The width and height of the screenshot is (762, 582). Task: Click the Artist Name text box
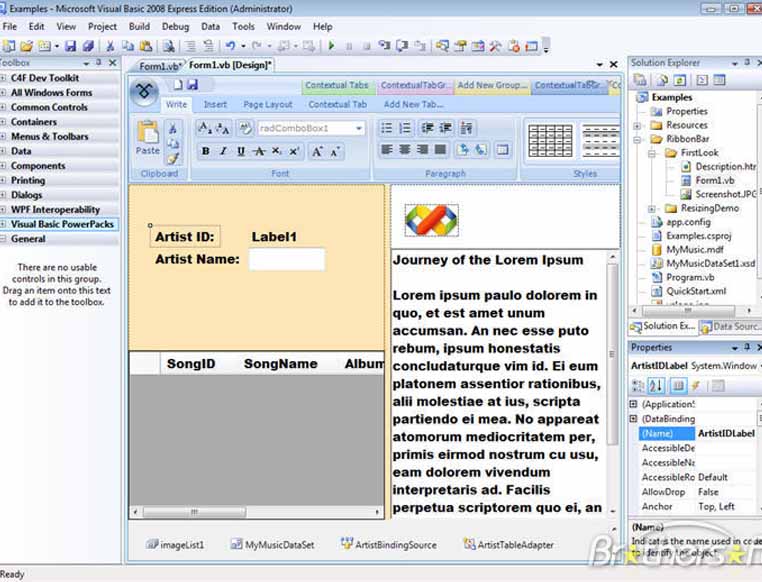point(287,259)
